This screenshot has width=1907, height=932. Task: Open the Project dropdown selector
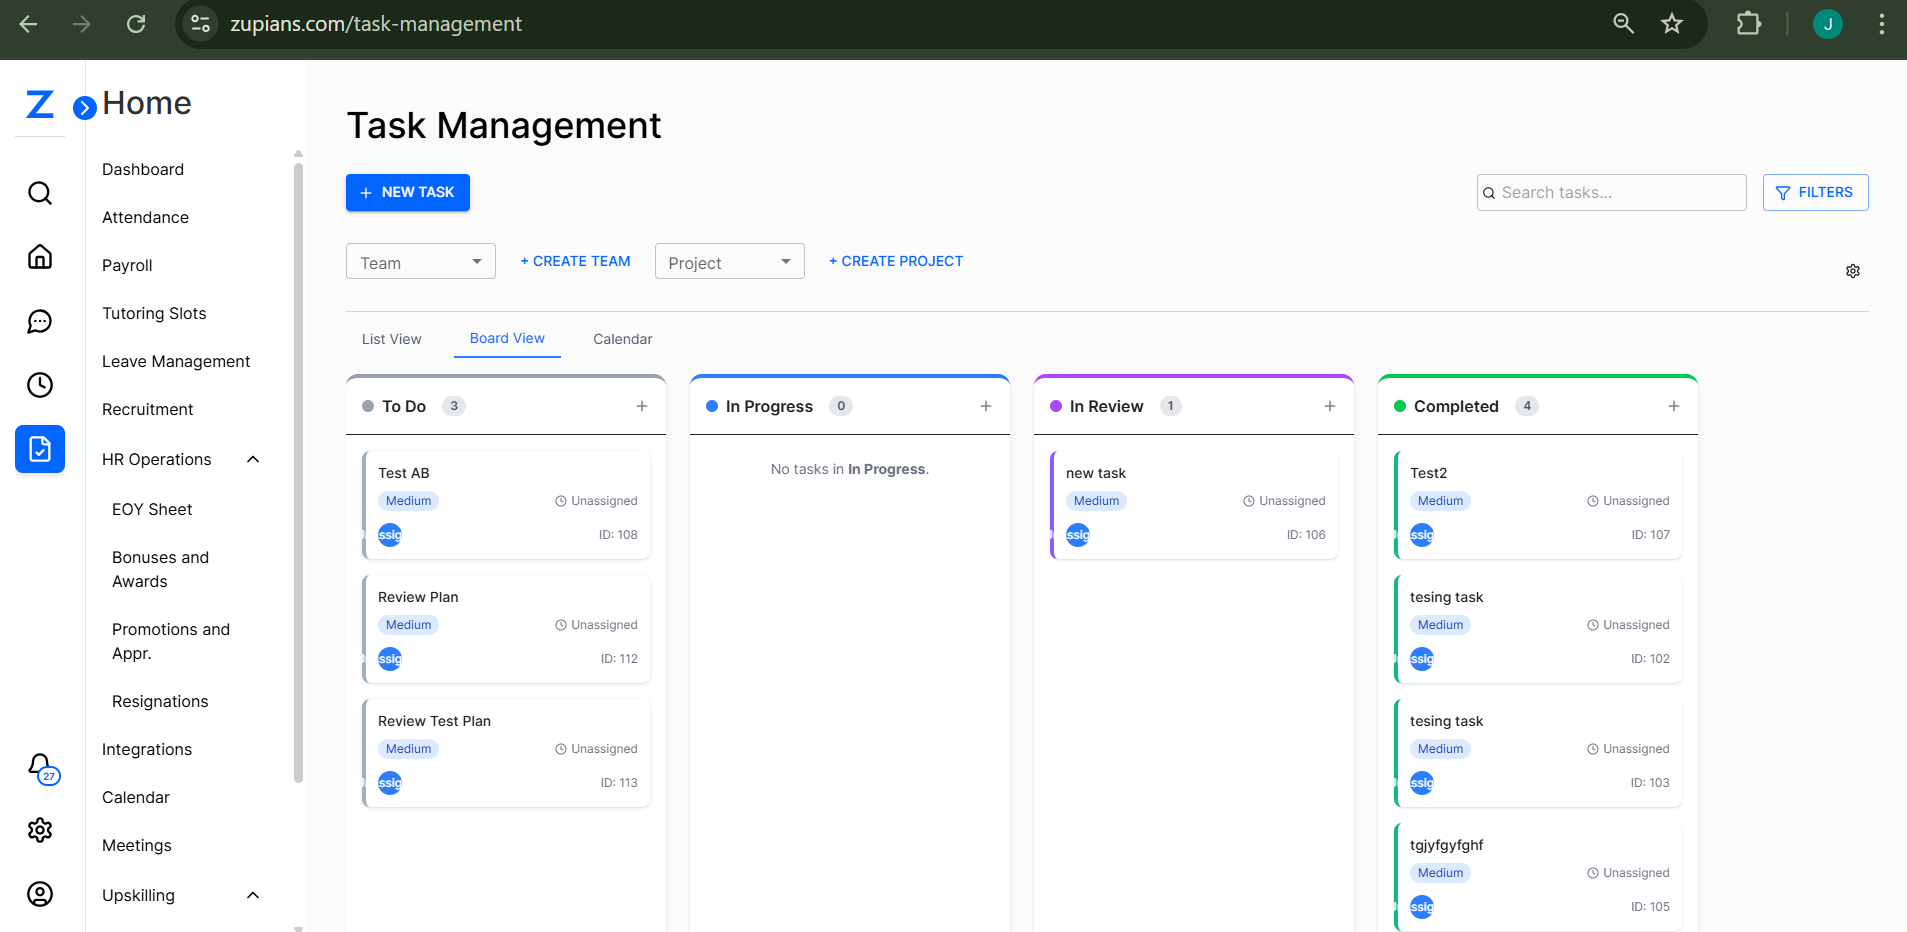728,261
